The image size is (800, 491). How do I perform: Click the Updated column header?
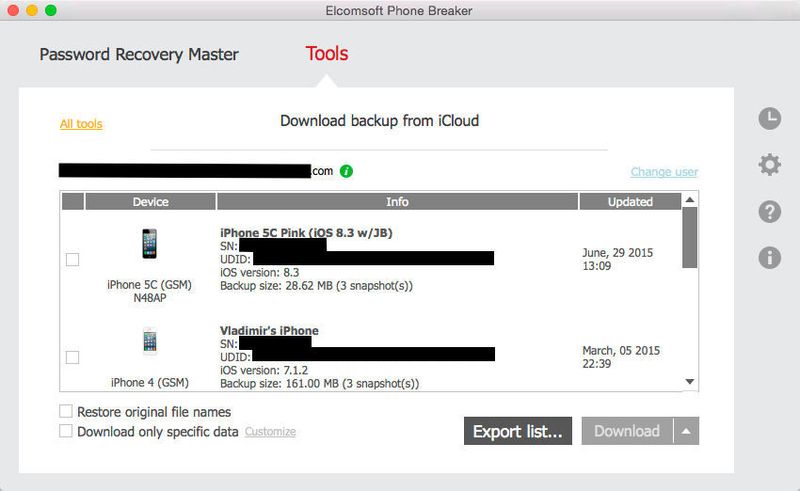pos(630,202)
